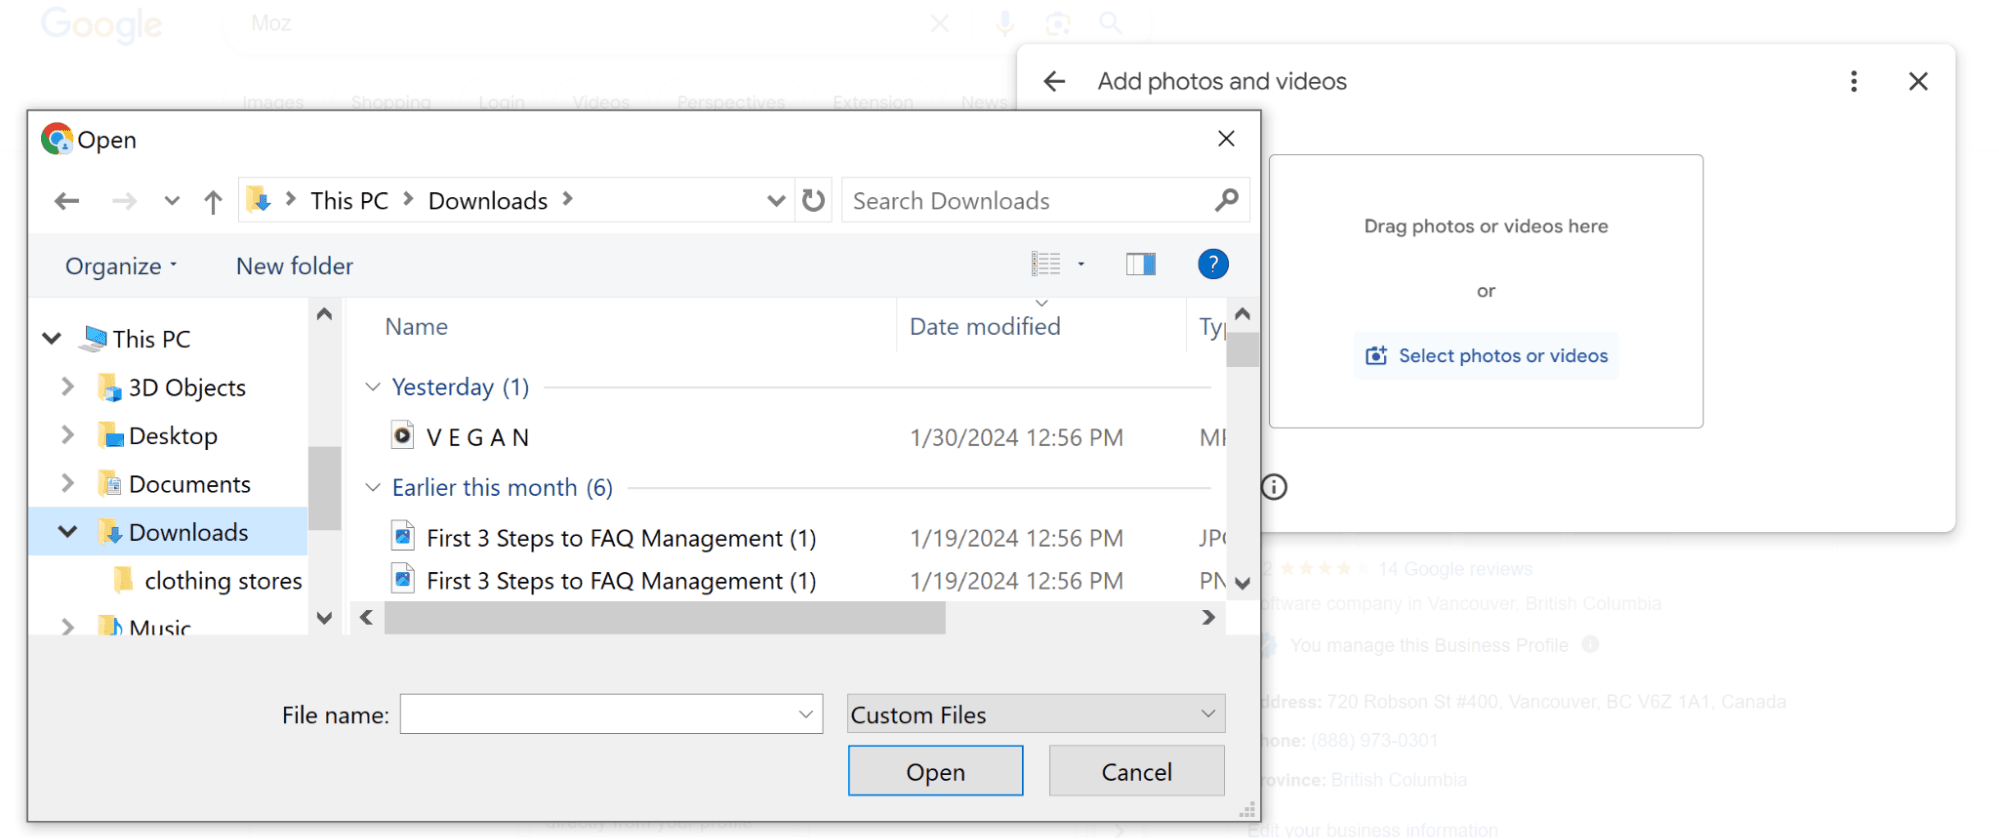
Task: Click the three-dot more options menu
Action: [x=1853, y=81]
